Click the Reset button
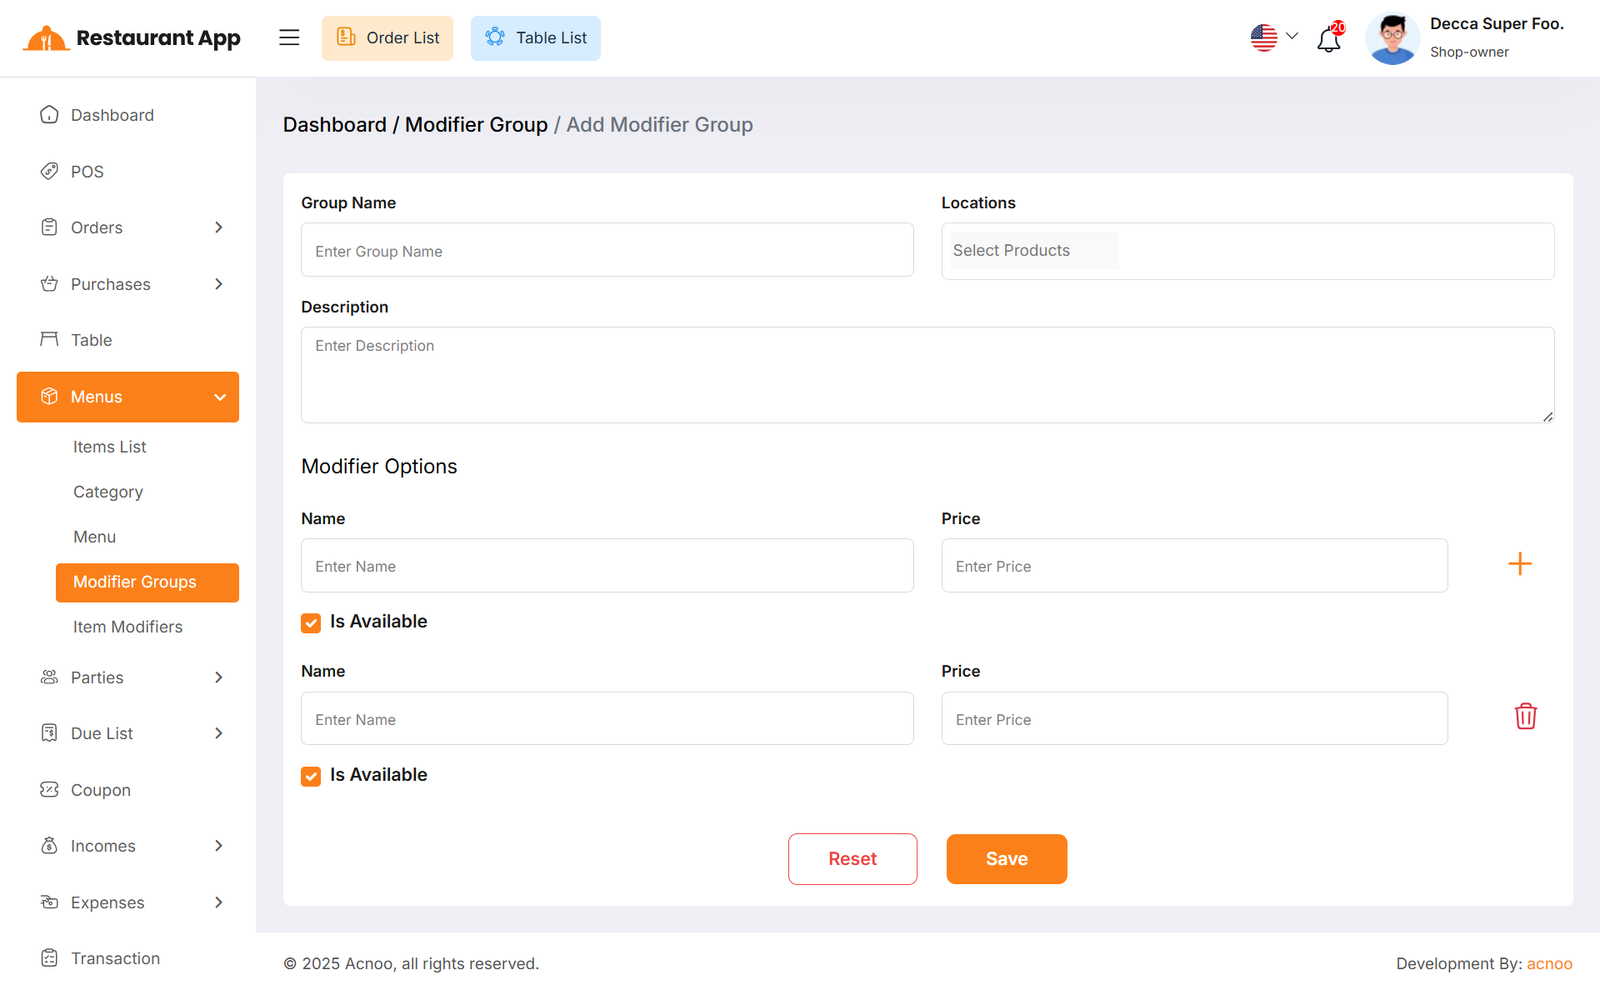Image resolution: width=1600 pixels, height=995 pixels. (852, 859)
